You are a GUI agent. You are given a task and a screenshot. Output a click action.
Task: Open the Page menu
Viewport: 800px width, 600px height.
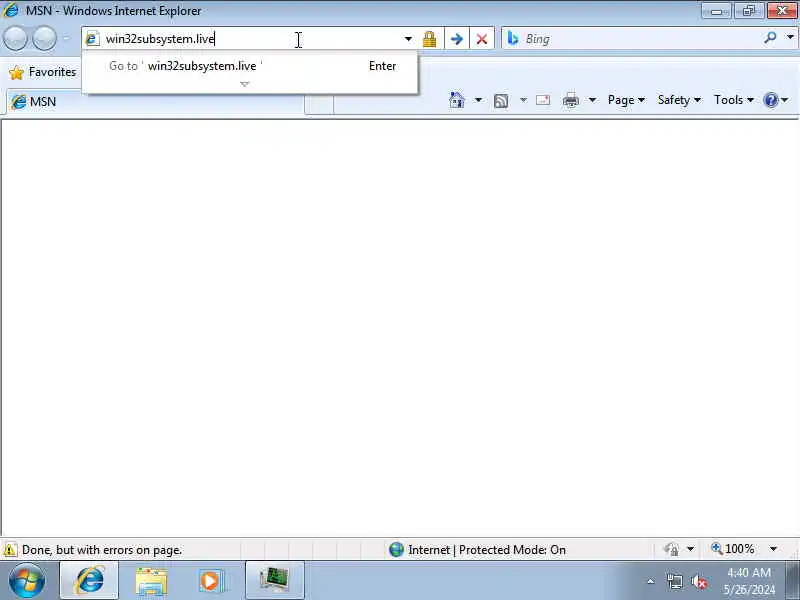(x=626, y=100)
